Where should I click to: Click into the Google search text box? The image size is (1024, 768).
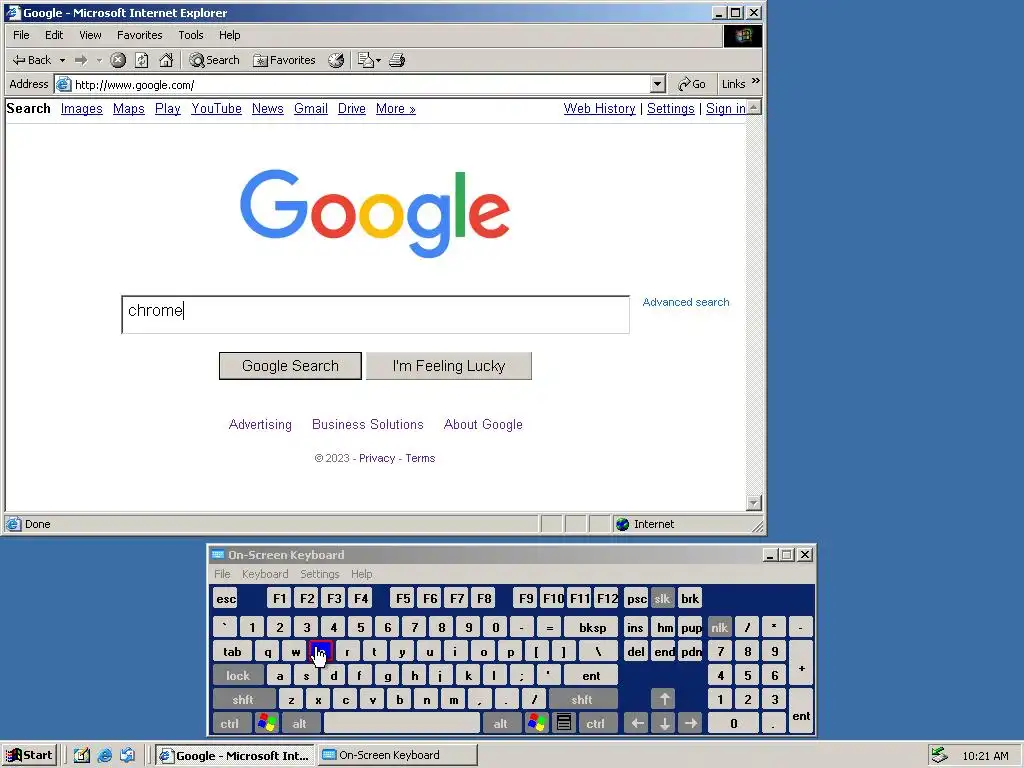(x=376, y=314)
